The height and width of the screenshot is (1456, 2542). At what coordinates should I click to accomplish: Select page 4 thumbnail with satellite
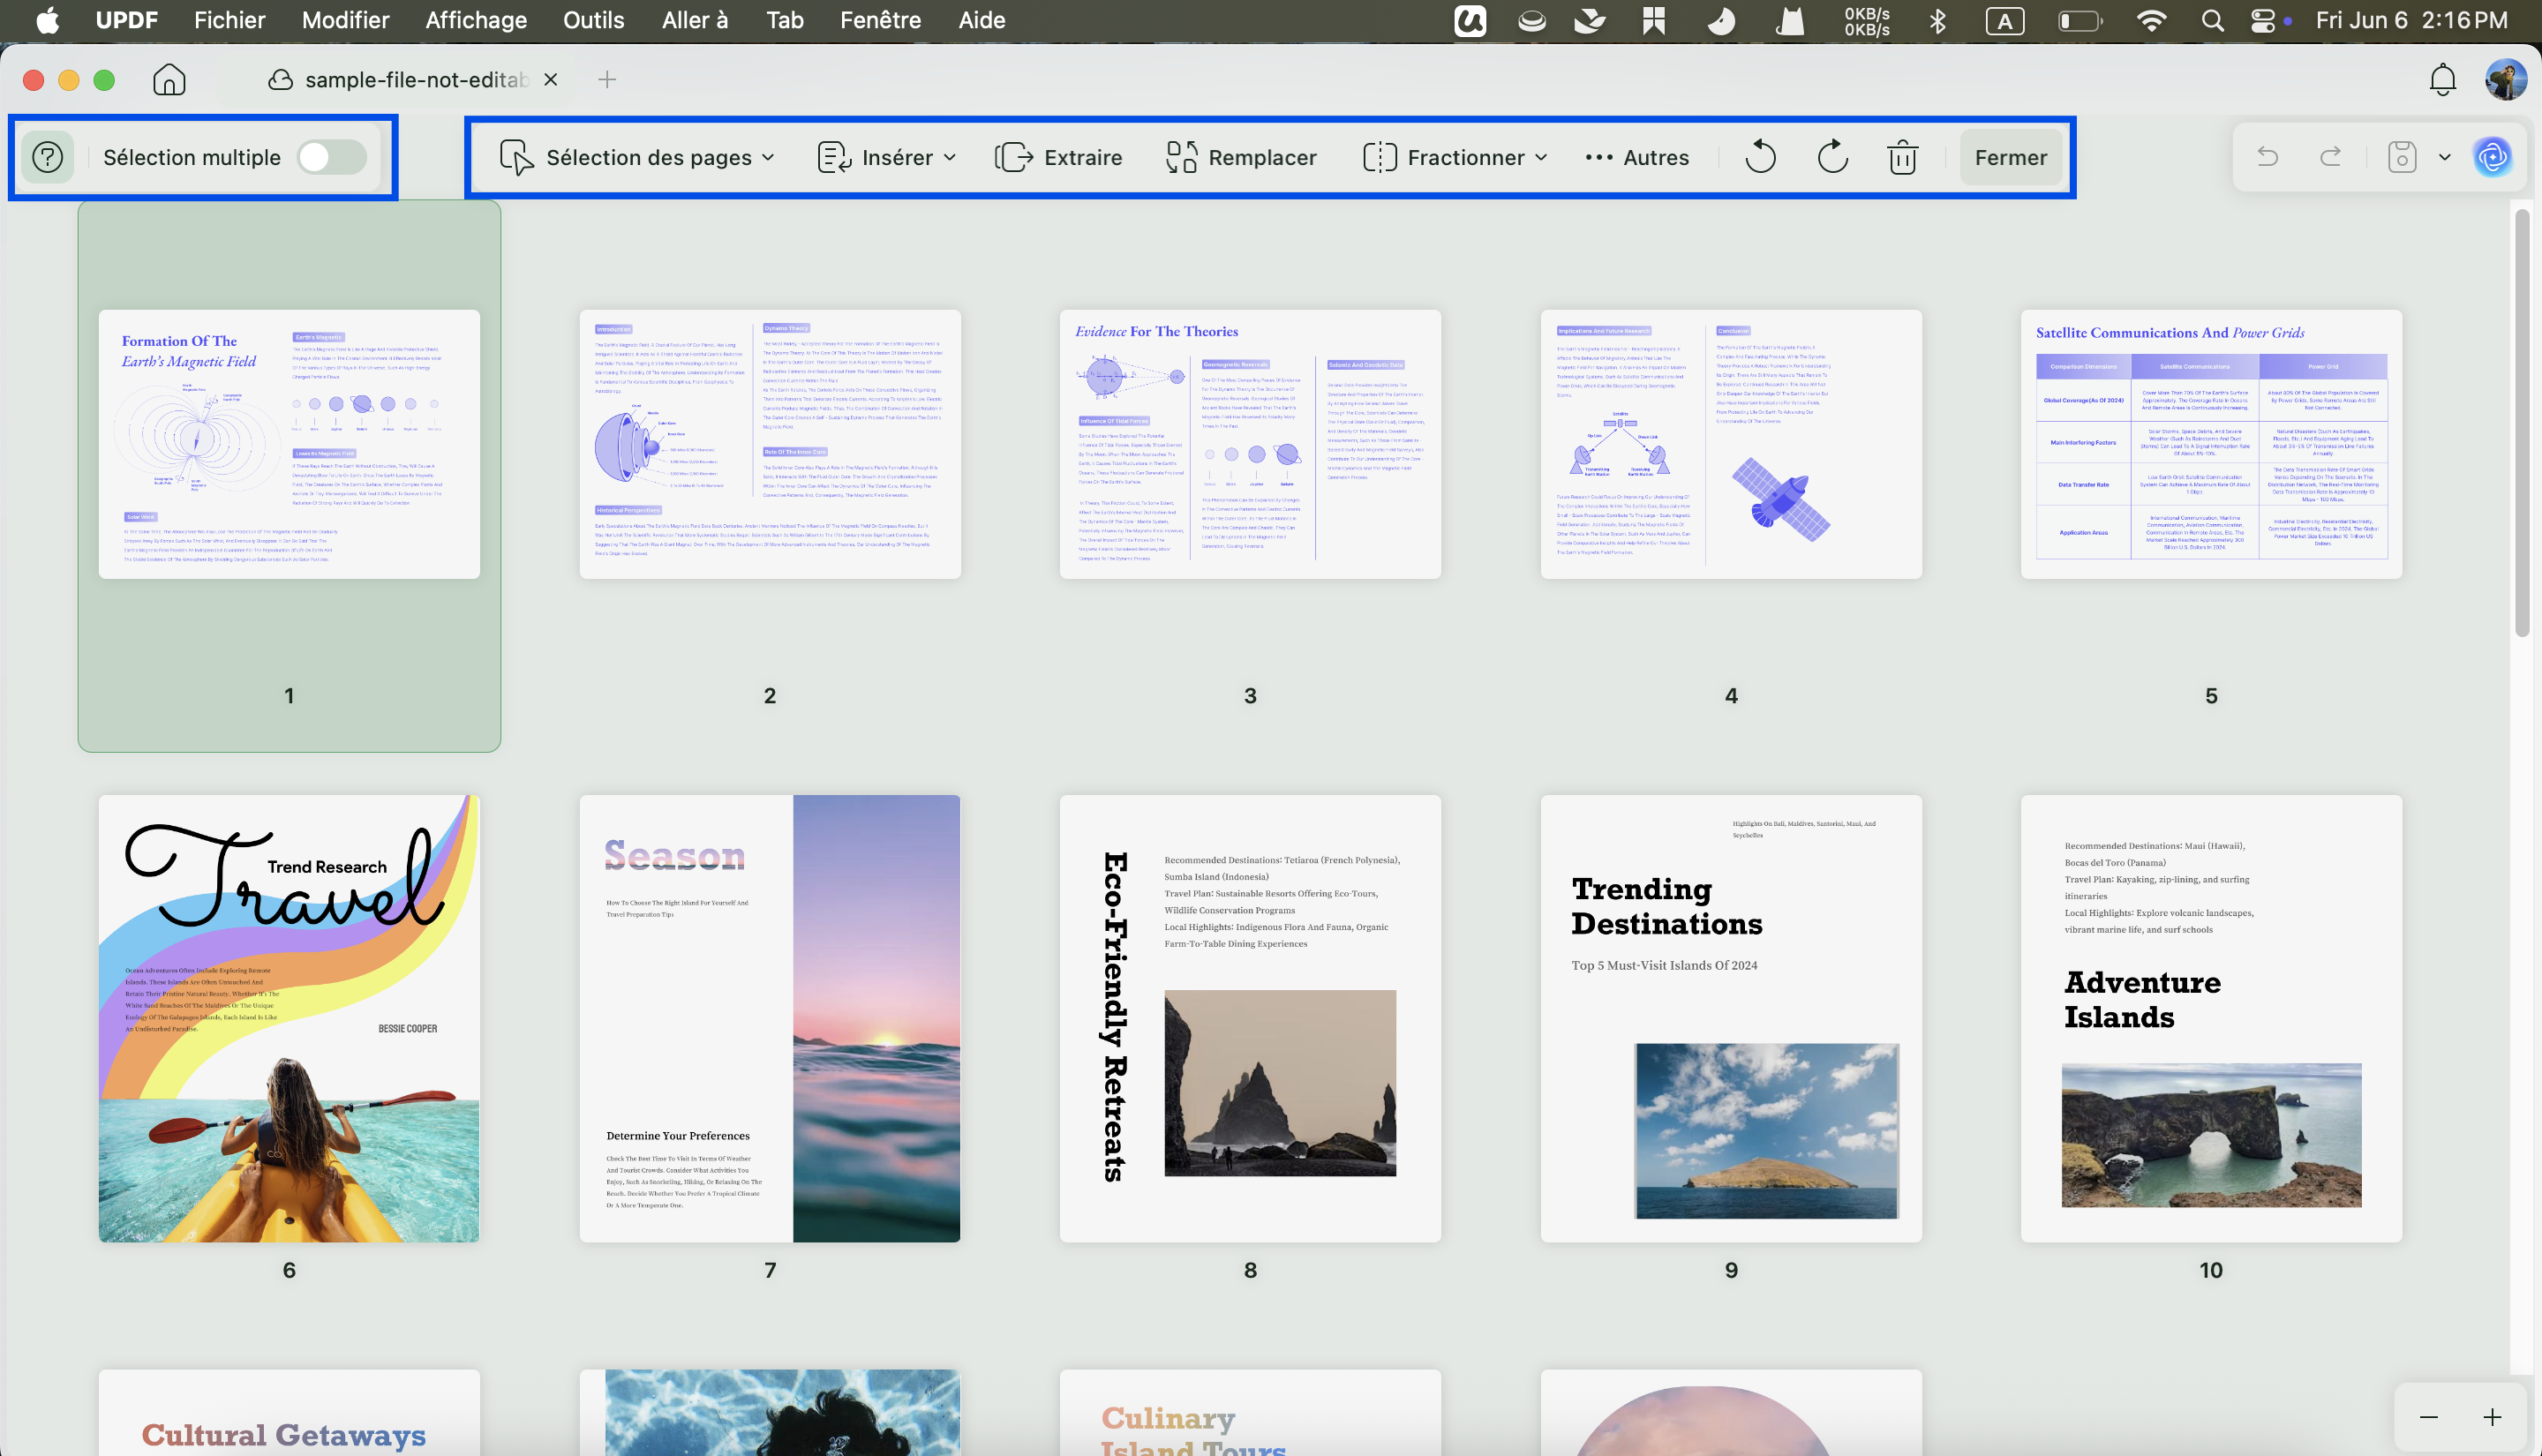[x=1731, y=444]
